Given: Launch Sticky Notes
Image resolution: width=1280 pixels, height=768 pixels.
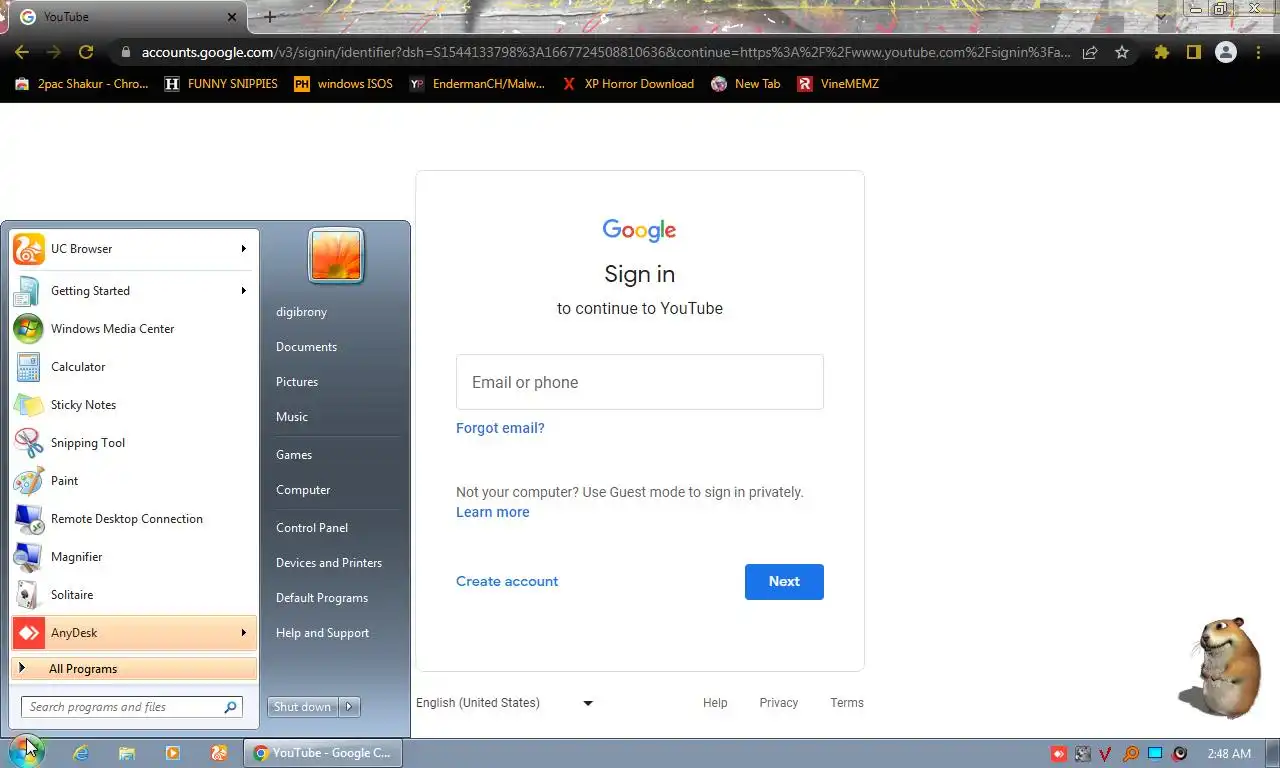Looking at the screenshot, I should [134, 405].
